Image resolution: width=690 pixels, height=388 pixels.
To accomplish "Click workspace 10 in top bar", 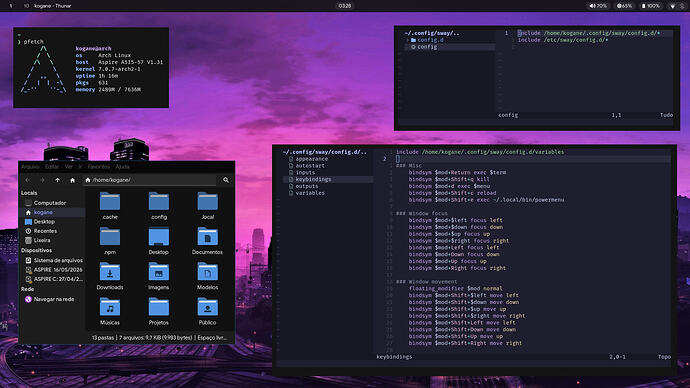I will [x=26, y=6].
